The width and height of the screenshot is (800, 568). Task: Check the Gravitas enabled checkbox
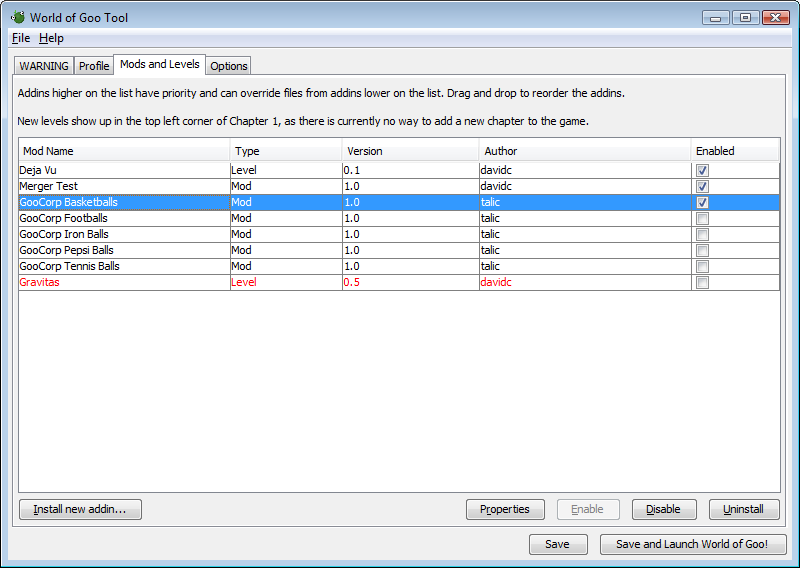[x=702, y=282]
